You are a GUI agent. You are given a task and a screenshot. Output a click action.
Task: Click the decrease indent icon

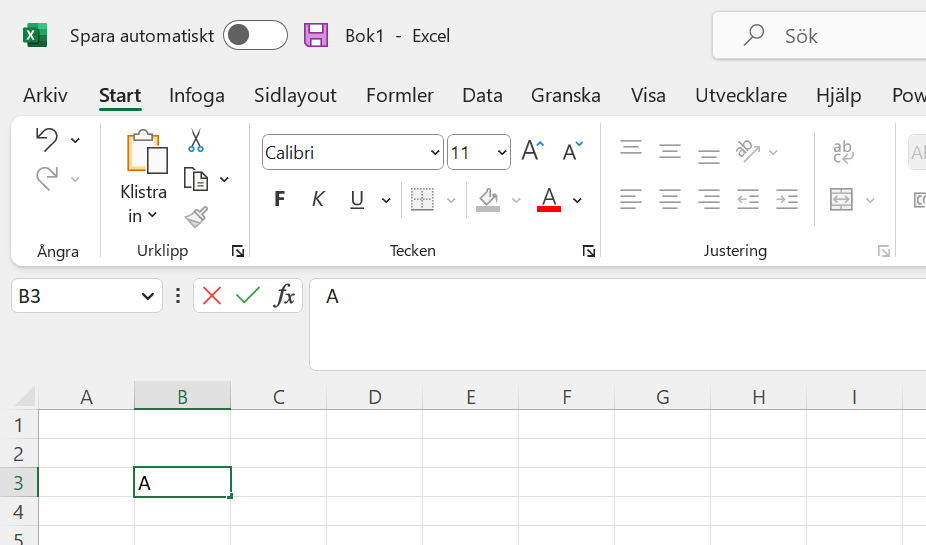point(748,199)
